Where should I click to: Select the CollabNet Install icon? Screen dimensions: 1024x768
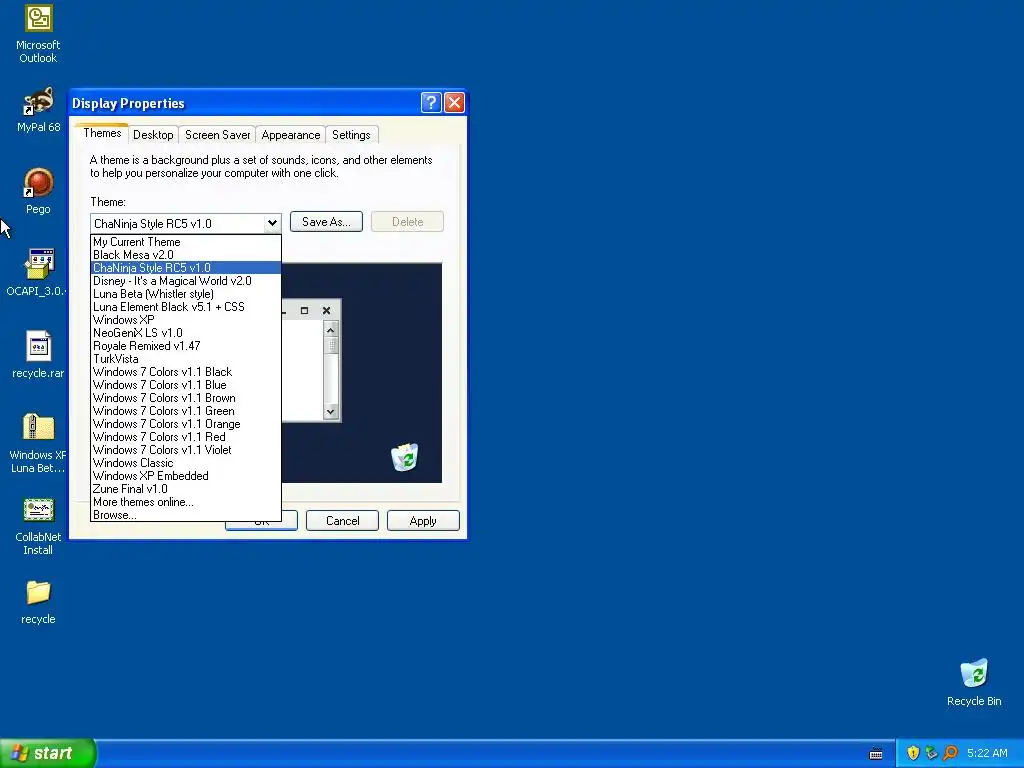[x=38, y=526]
